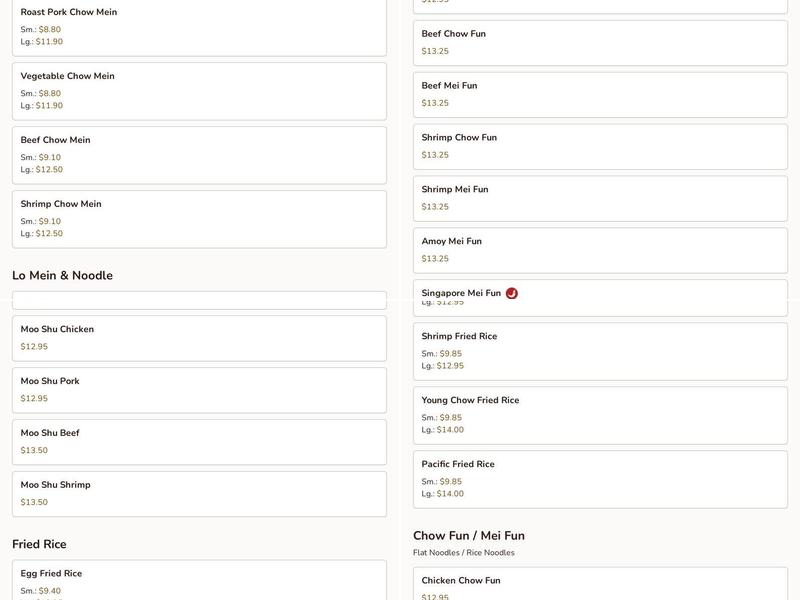
Task: Select Shrimp Fried Rice menu card
Action: pos(600,351)
